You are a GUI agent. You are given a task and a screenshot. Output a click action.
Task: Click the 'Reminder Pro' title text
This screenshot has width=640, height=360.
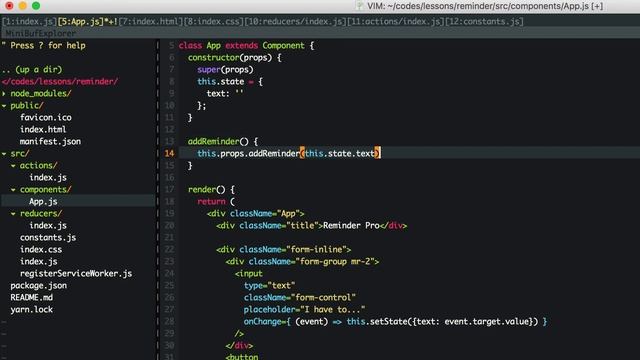point(351,226)
